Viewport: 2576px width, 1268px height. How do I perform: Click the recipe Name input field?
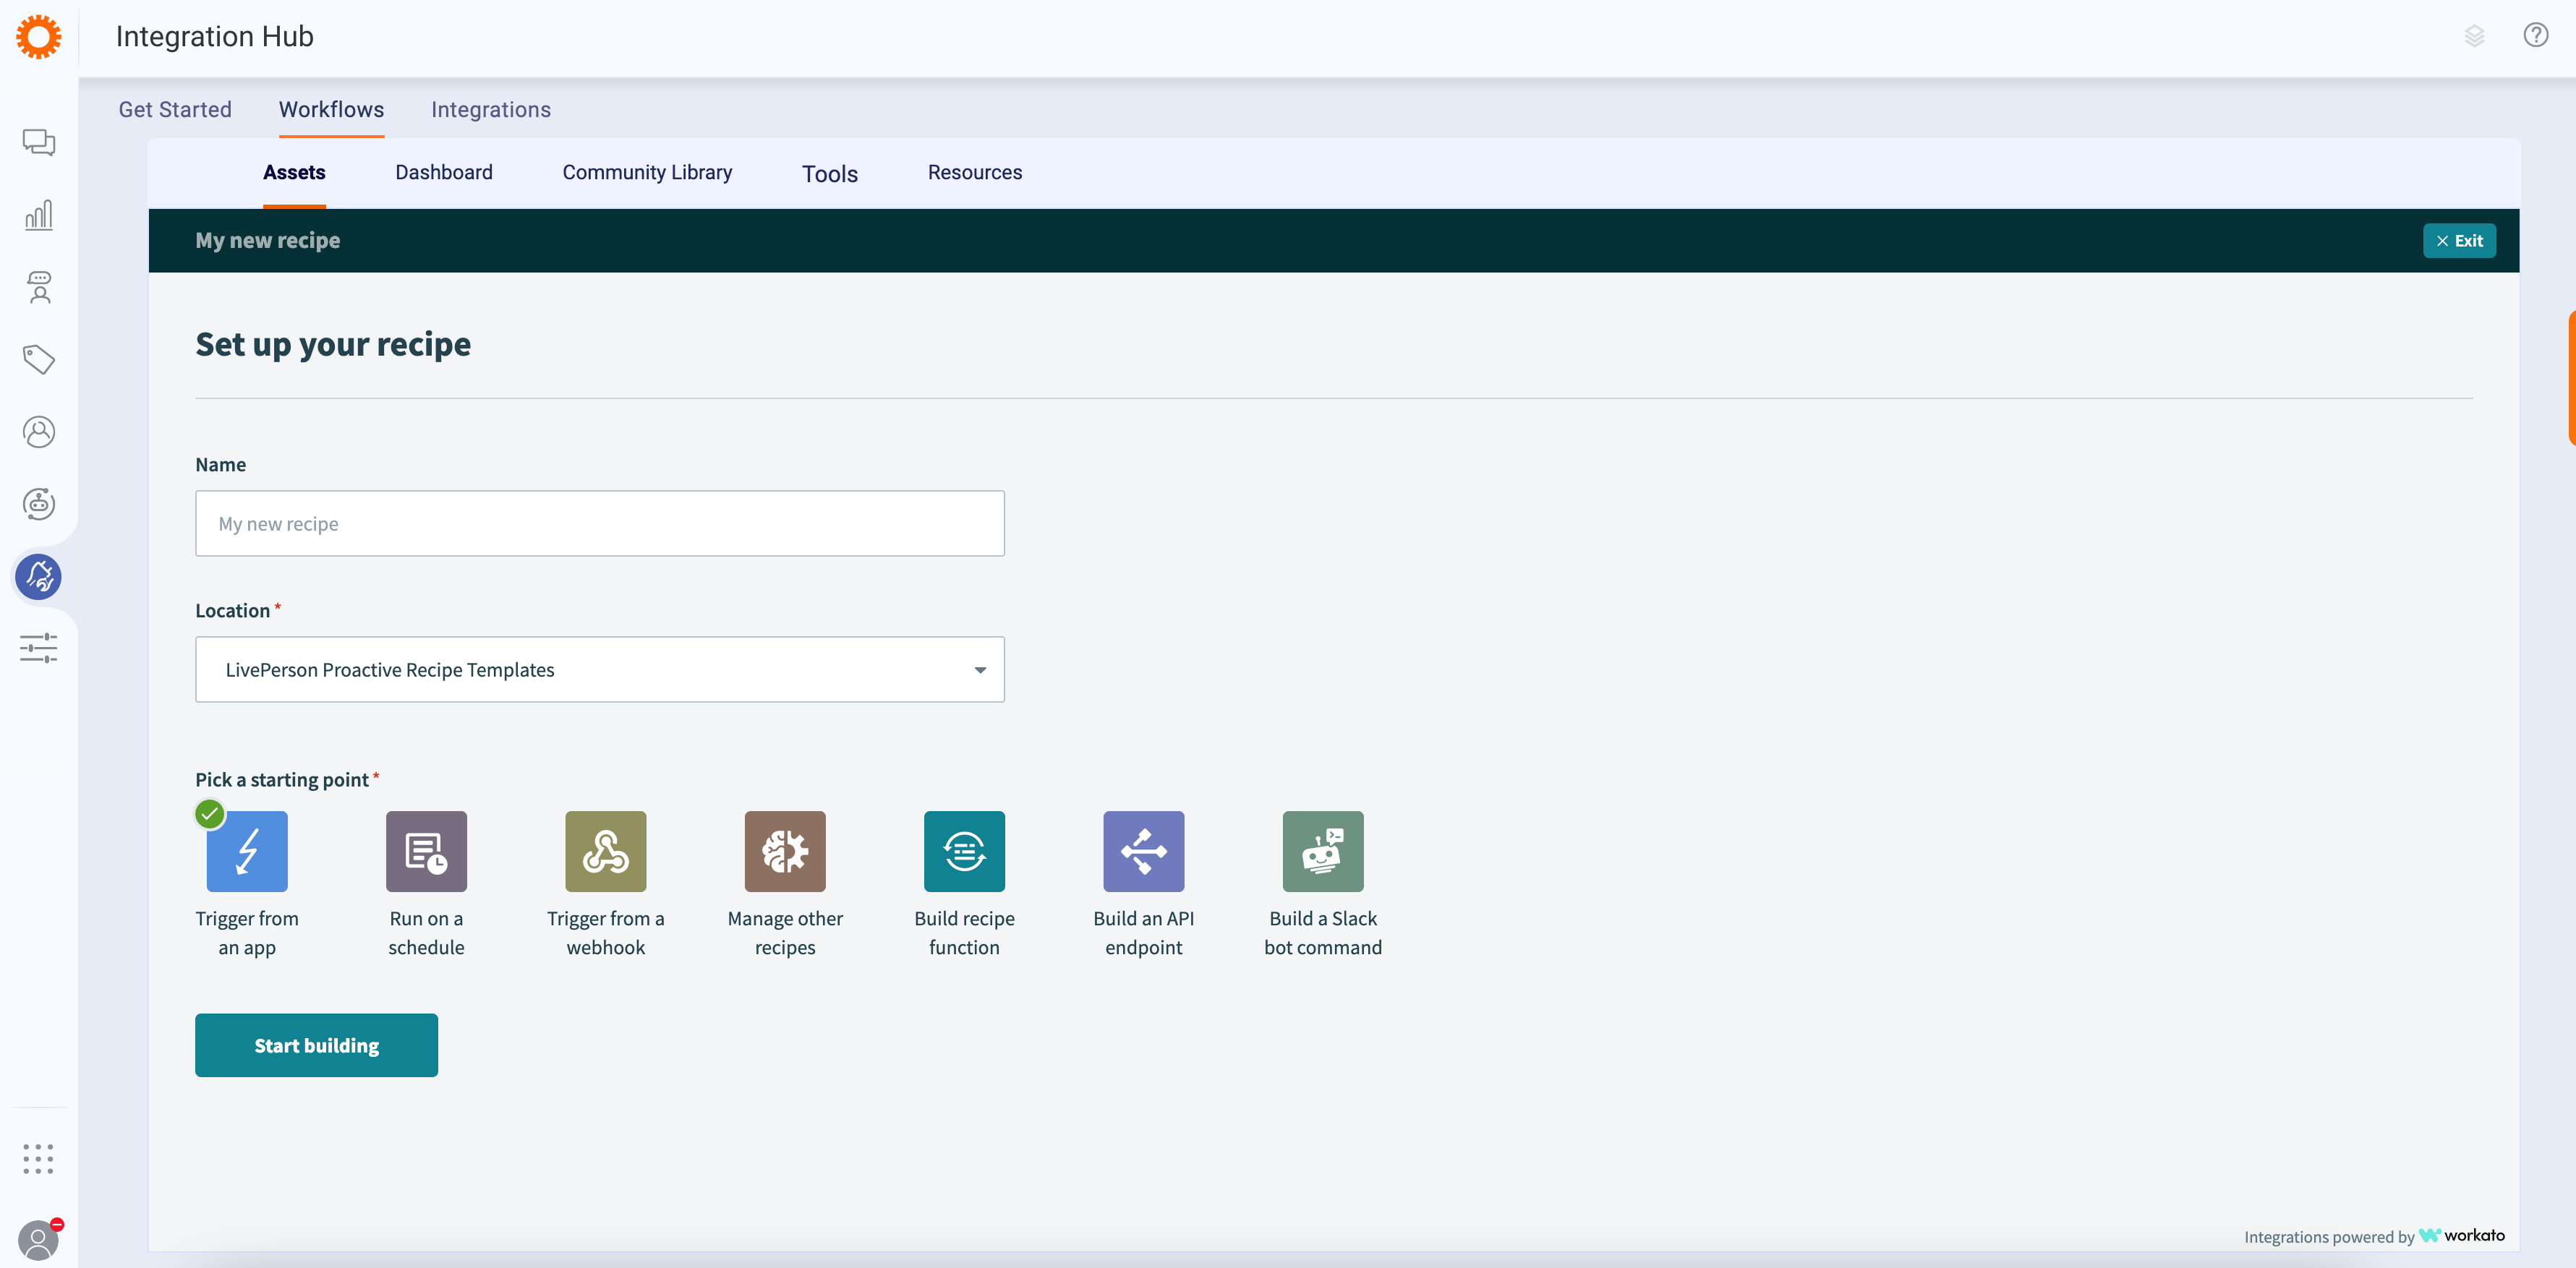pos(600,524)
